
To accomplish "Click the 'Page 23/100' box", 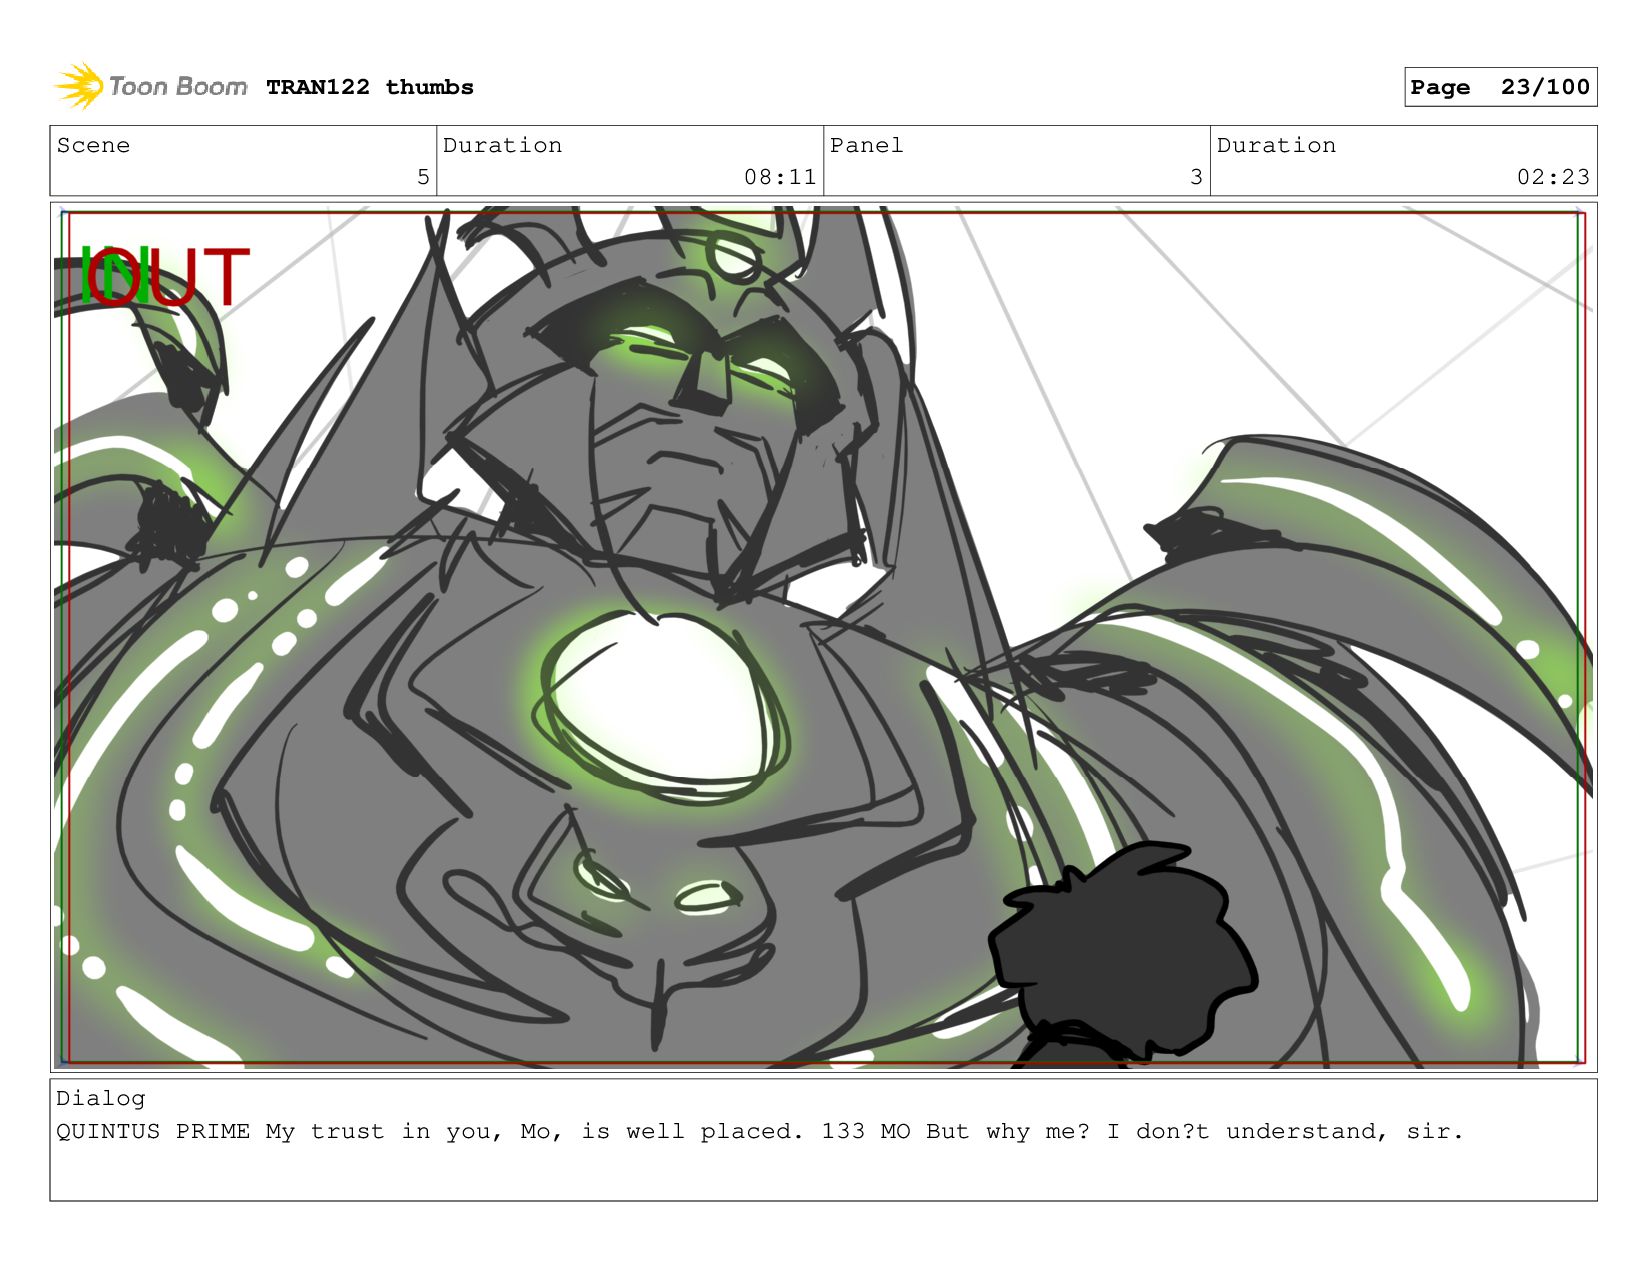I will click(1500, 87).
